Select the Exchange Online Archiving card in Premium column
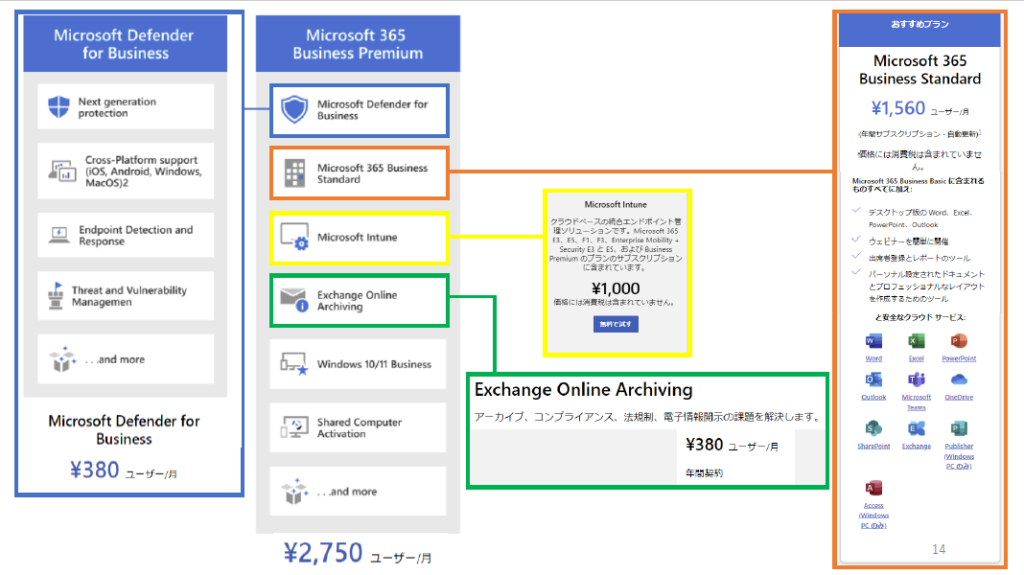 tap(359, 301)
